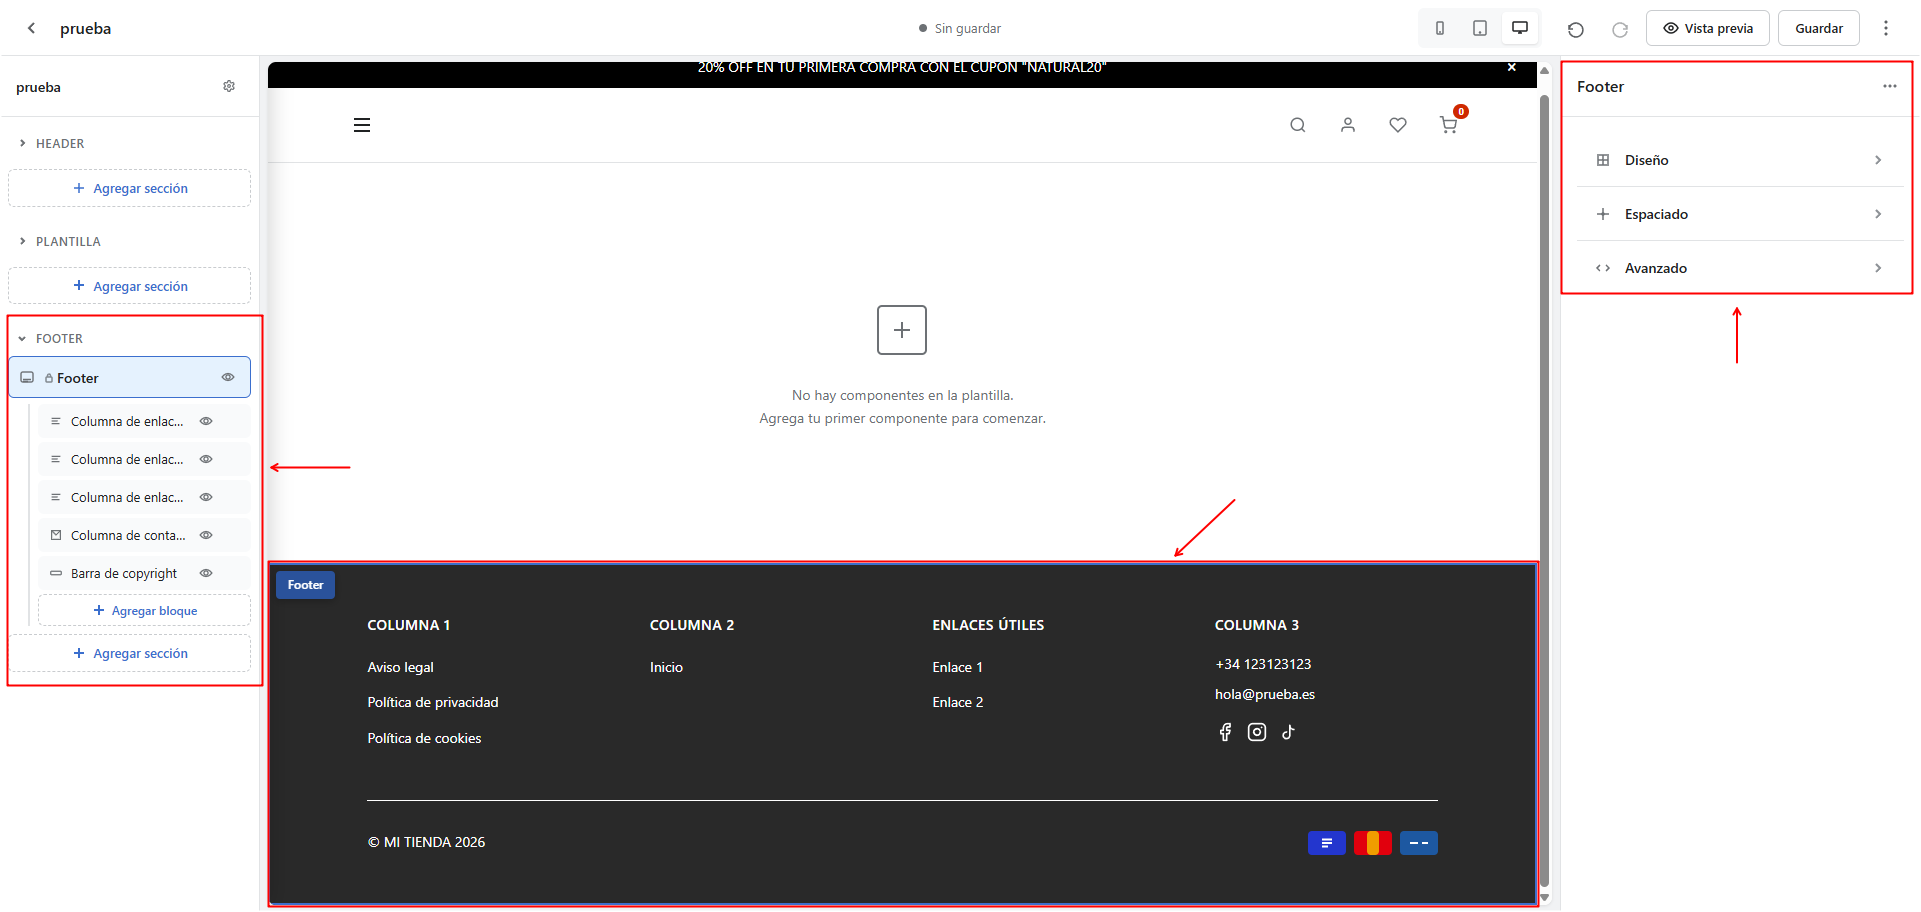Open Espaciado settings

(1740, 214)
